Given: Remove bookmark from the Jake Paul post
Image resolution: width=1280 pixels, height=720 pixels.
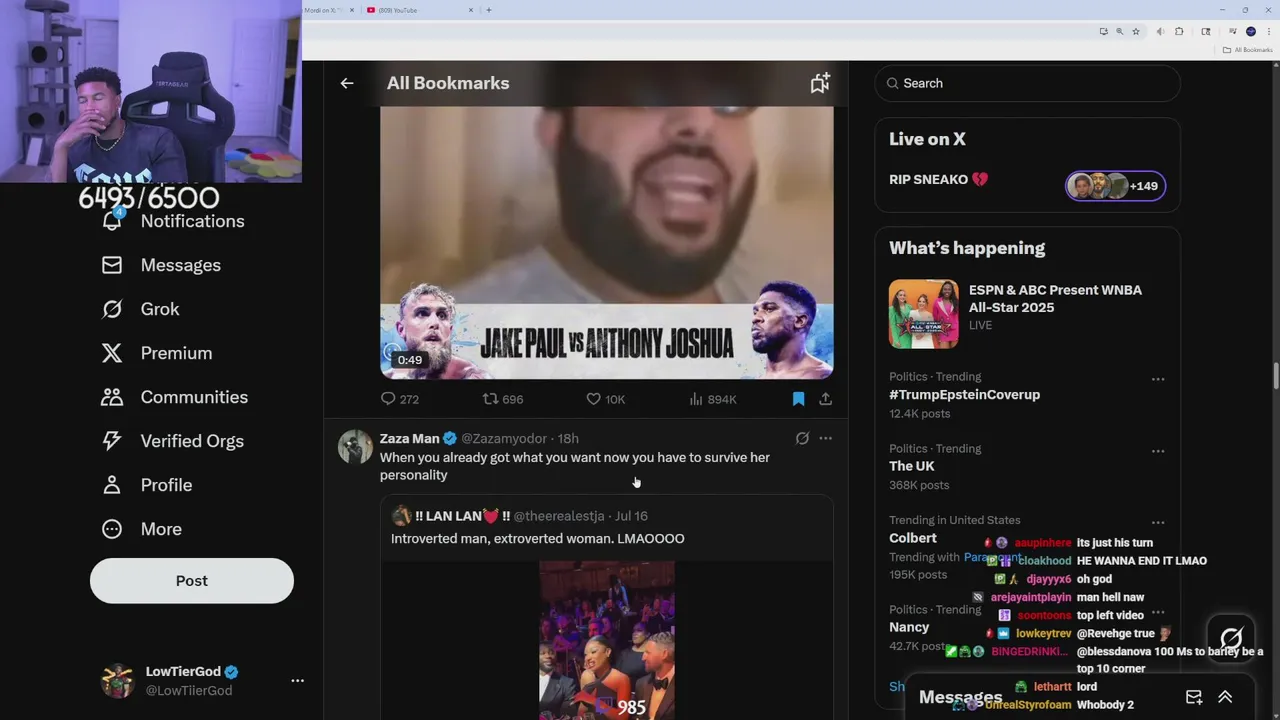Looking at the screenshot, I should [x=798, y=399].
